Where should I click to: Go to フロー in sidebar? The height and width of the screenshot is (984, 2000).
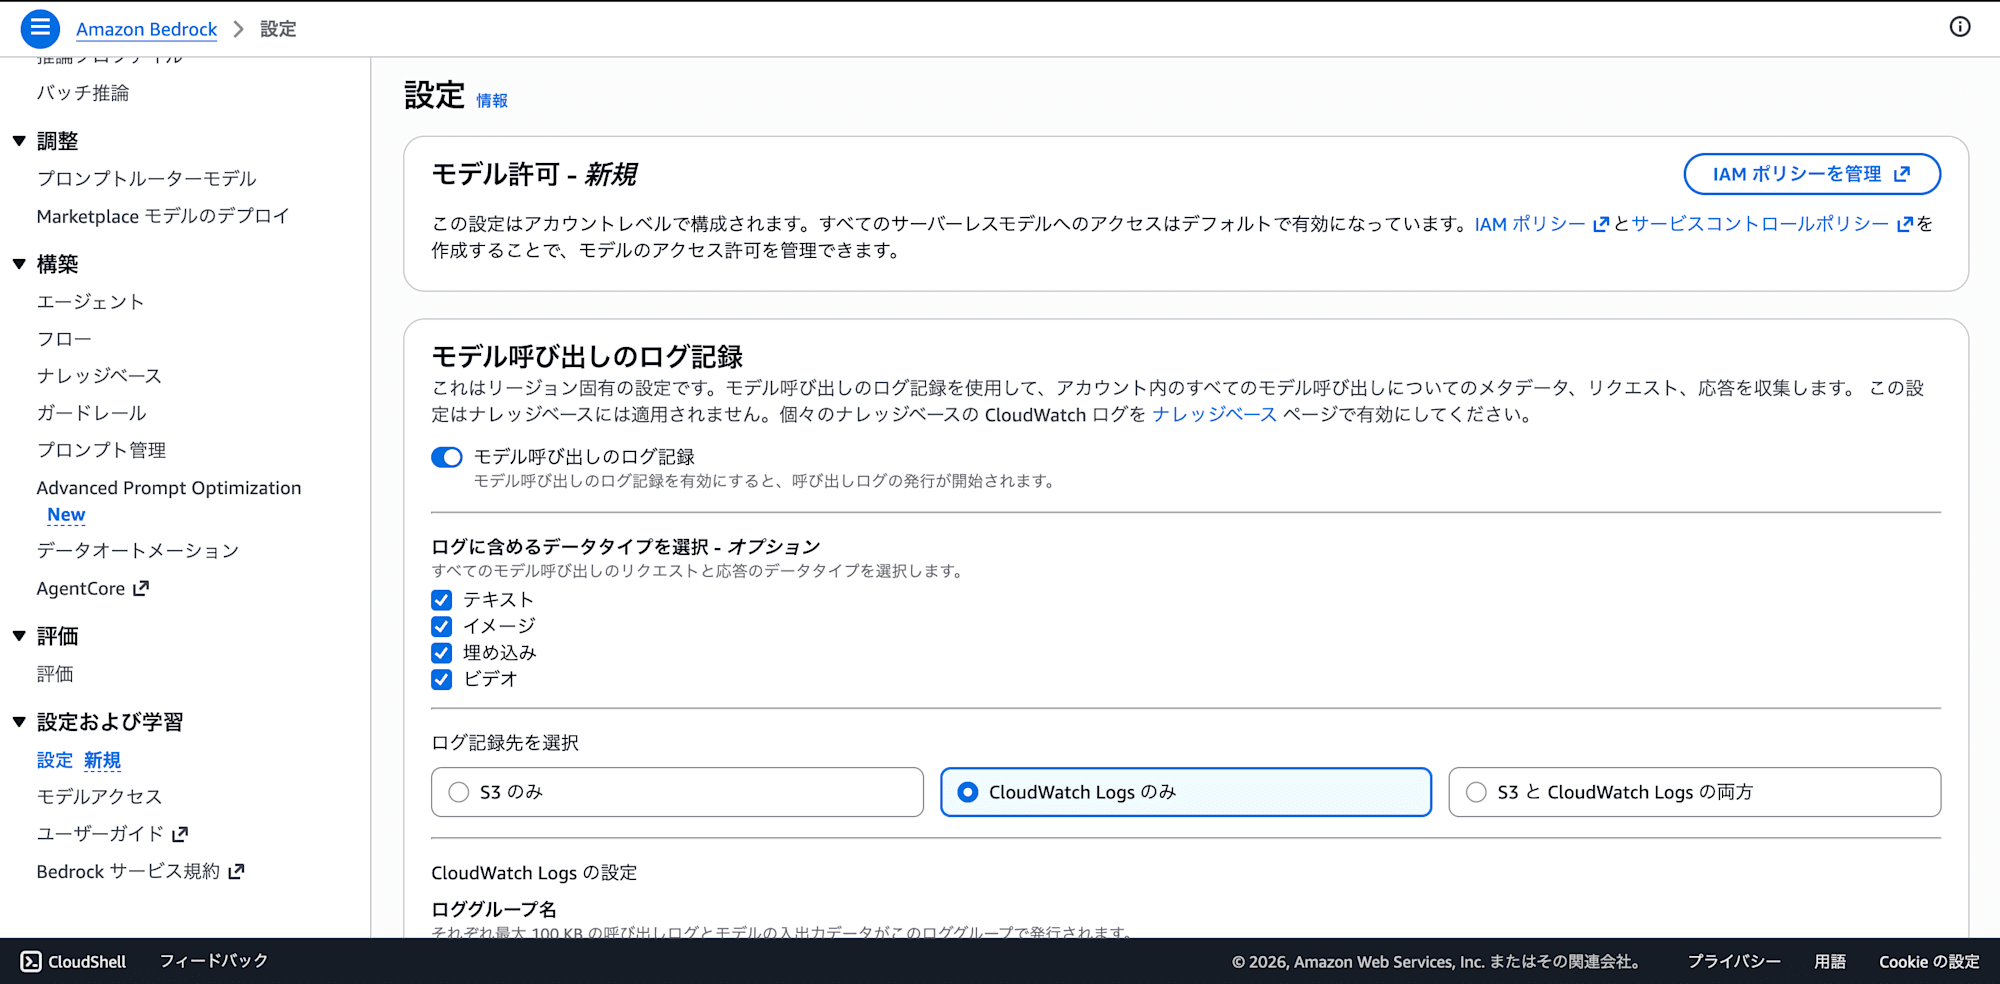pos(64,339)
